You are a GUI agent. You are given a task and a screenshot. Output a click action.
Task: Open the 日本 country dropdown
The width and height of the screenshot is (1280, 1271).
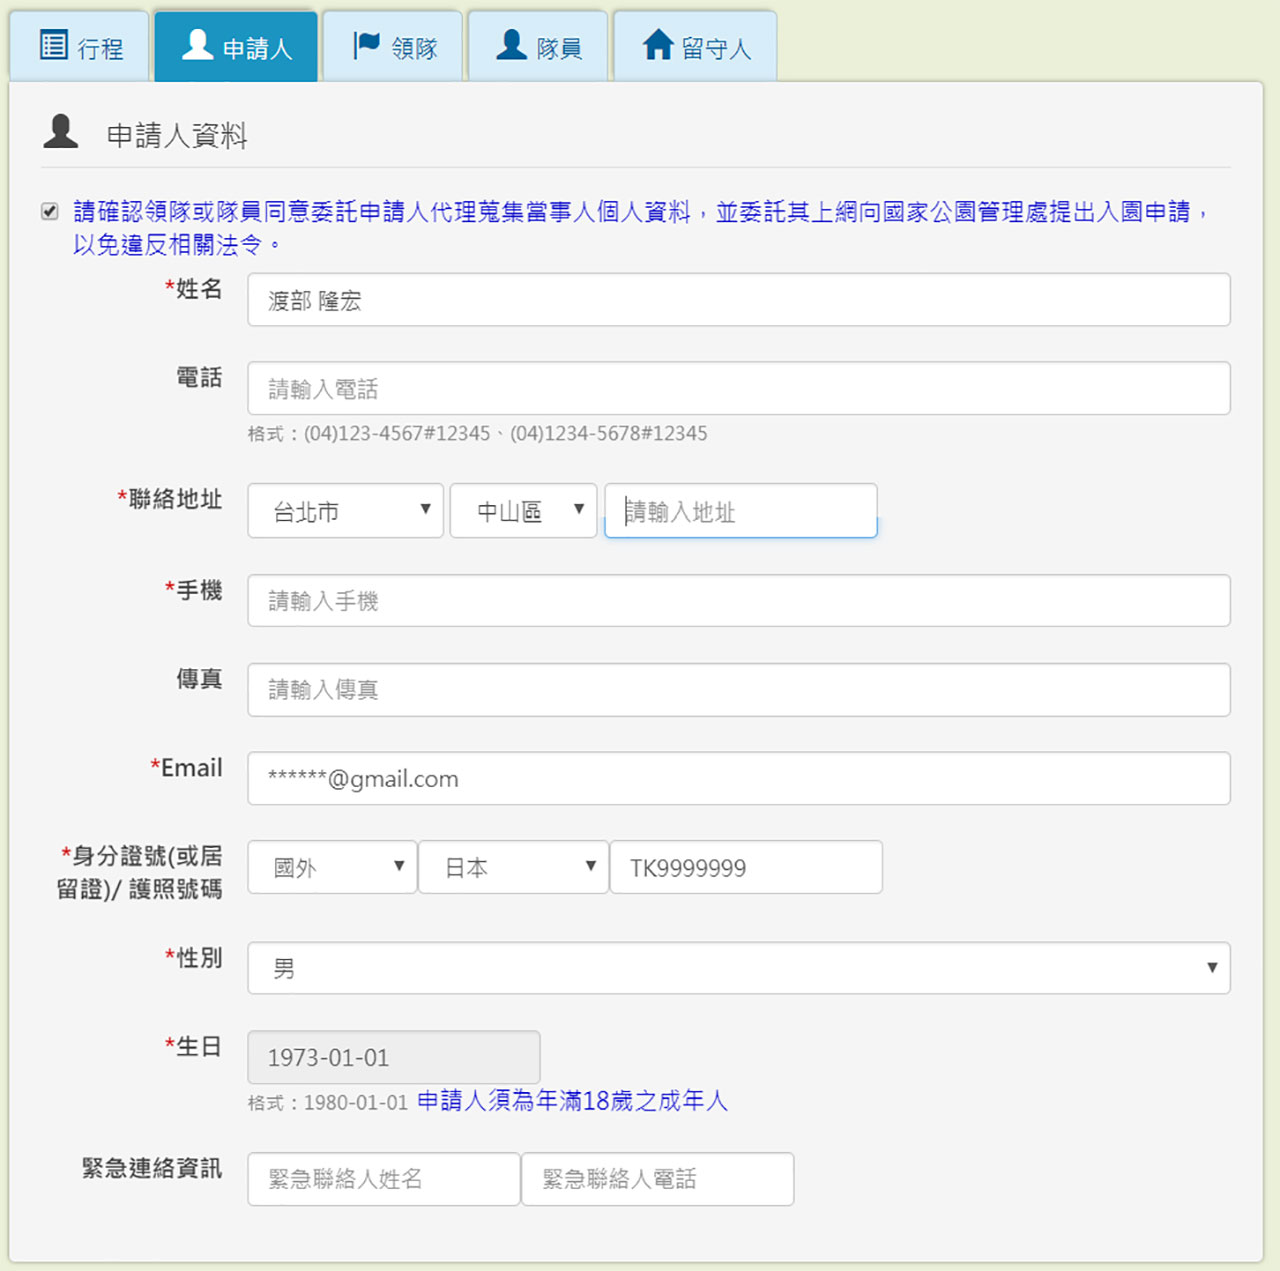(513, 867)
